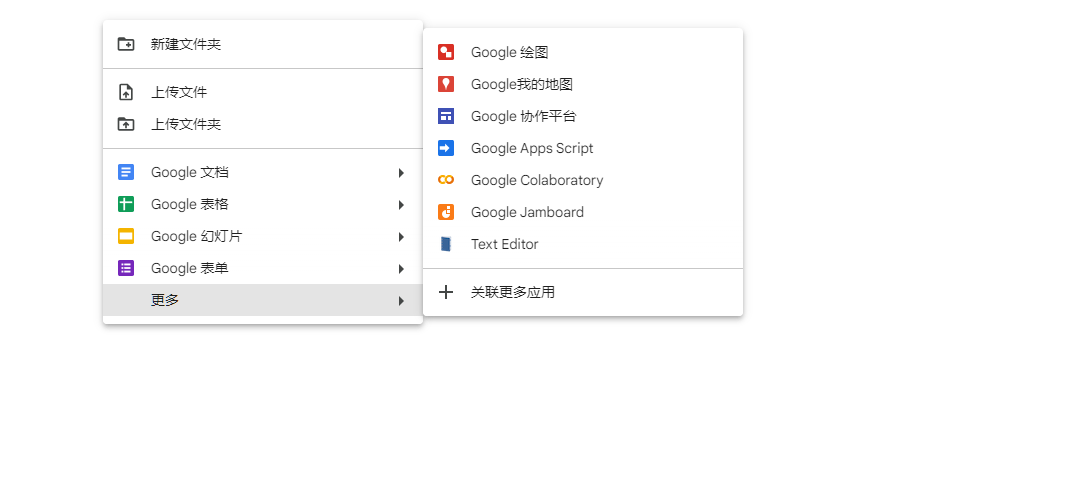Click the Google My Maps pin icon
This screenshot has height=479, width=1074.
[446, 84]
